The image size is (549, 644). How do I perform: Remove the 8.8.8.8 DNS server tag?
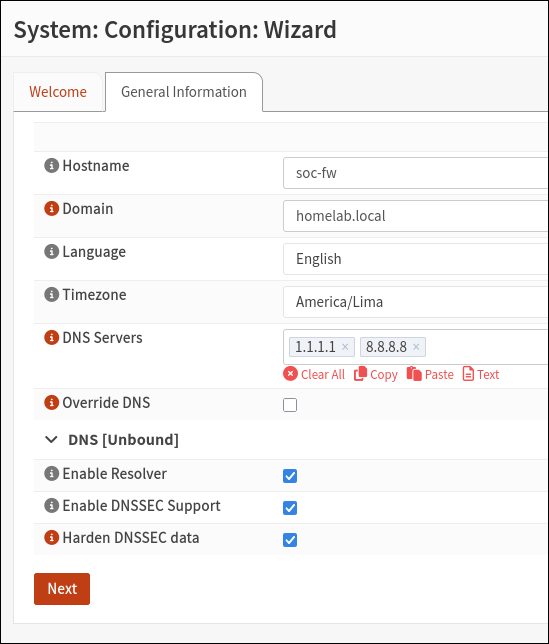(x=416, y=347)
